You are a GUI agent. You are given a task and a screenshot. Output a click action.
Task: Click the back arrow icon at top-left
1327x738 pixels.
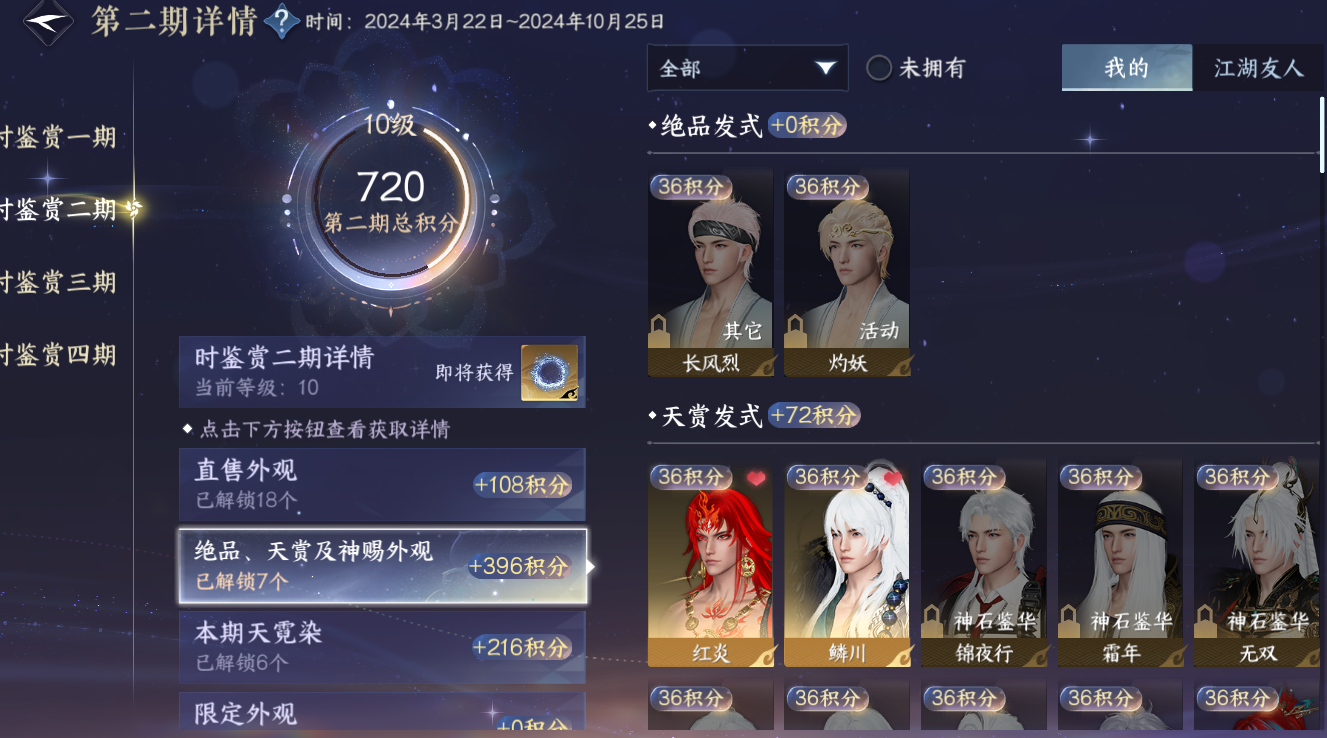pos(48,21)
